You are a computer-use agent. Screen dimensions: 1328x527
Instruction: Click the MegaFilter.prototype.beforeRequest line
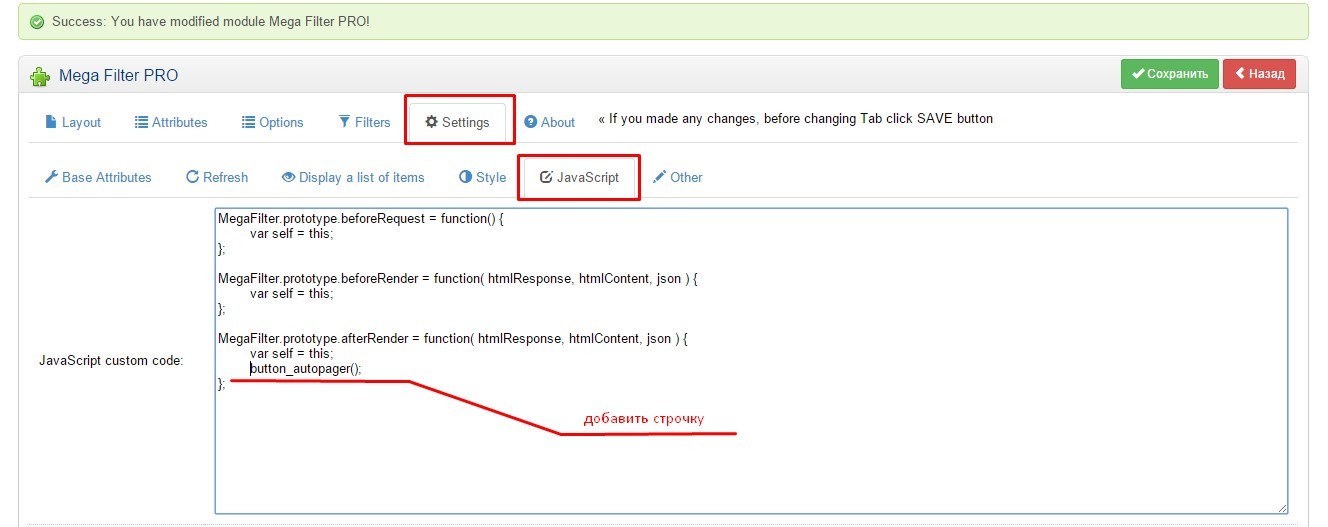361,218
